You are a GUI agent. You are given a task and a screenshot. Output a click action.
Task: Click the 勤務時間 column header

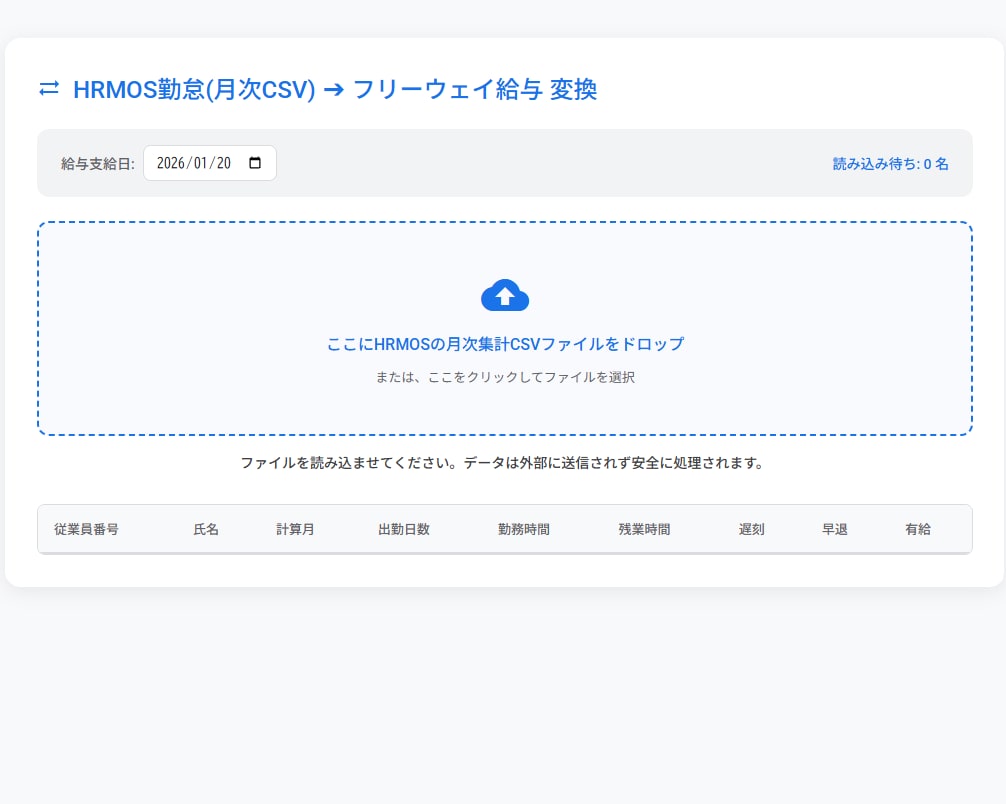[524, 529]
